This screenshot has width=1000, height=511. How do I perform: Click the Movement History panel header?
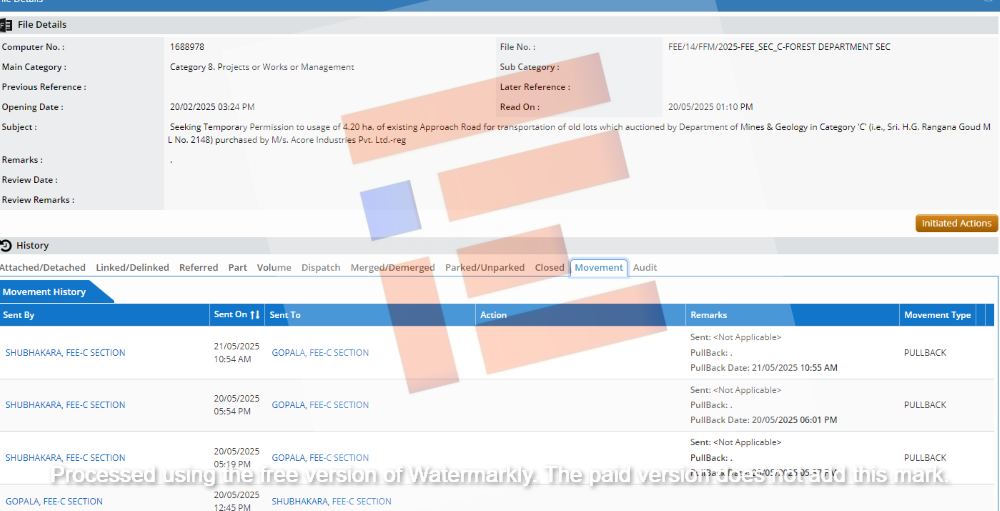click(x=45, y=292)
